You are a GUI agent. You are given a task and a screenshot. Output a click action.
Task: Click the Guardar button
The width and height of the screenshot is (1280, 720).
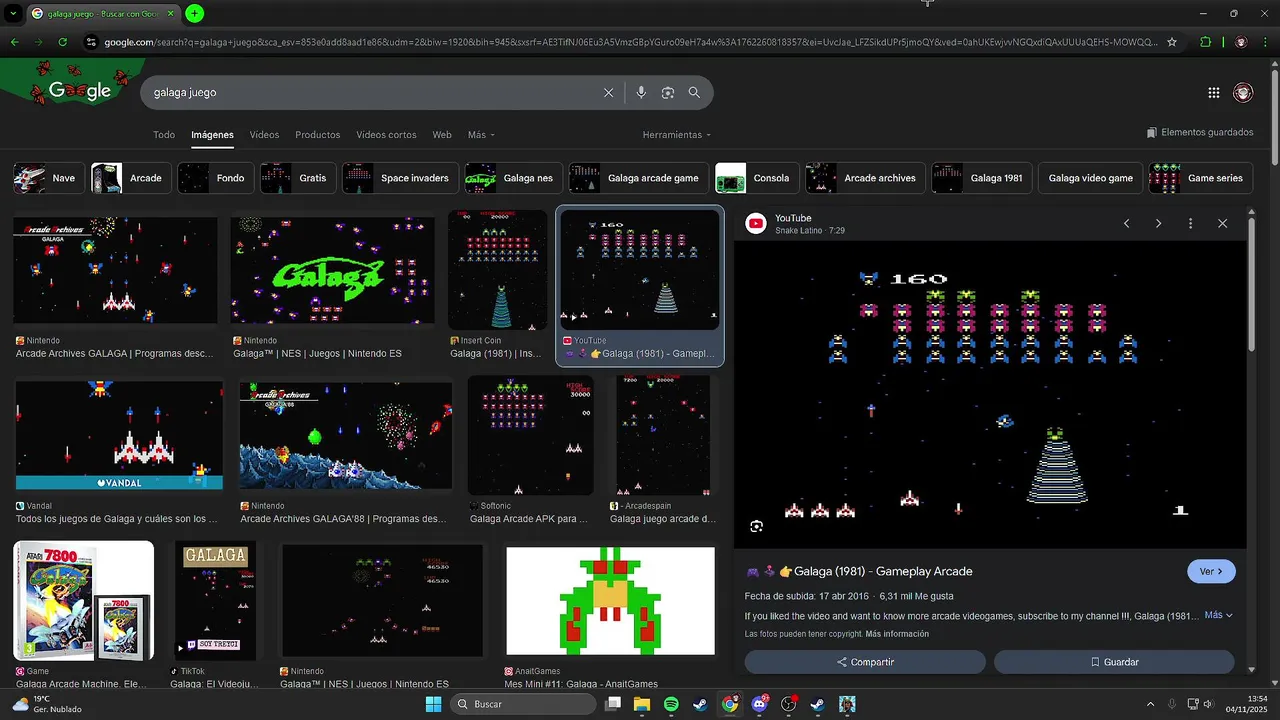click(x=1114, y=662)
